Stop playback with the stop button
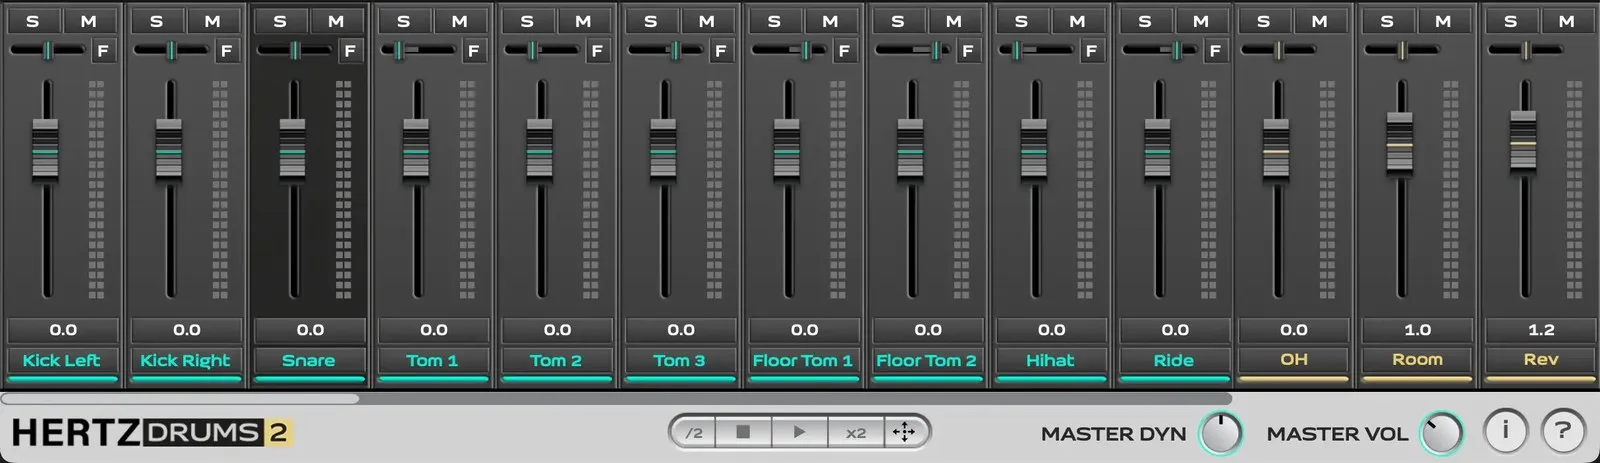 (743, 432)
